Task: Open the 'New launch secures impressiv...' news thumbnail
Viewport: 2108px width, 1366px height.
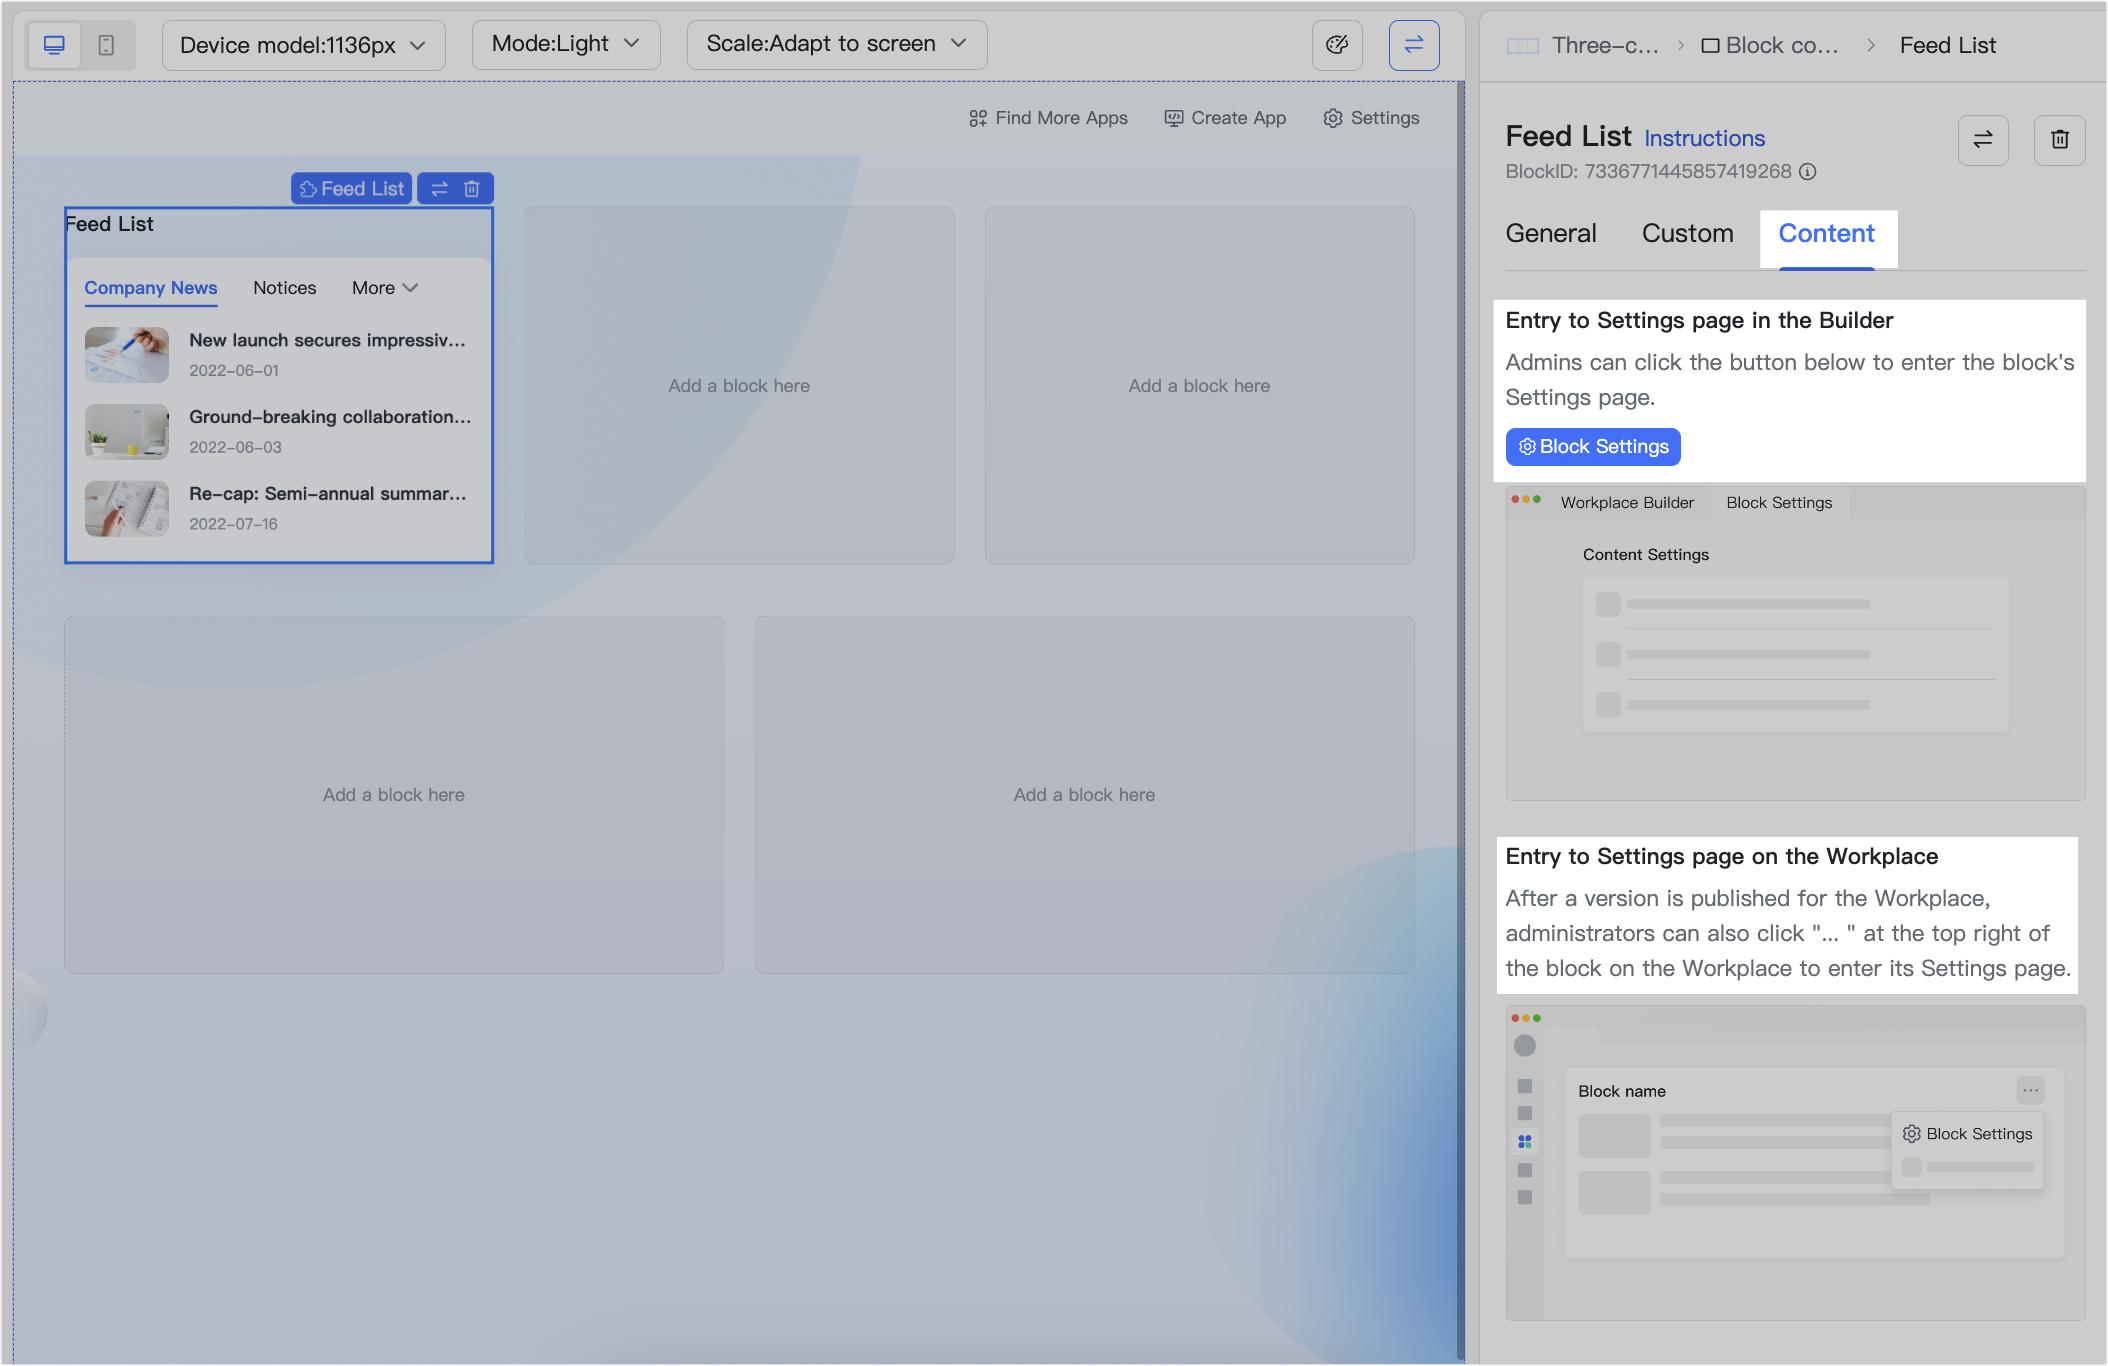Action: [x=127, y=355]
